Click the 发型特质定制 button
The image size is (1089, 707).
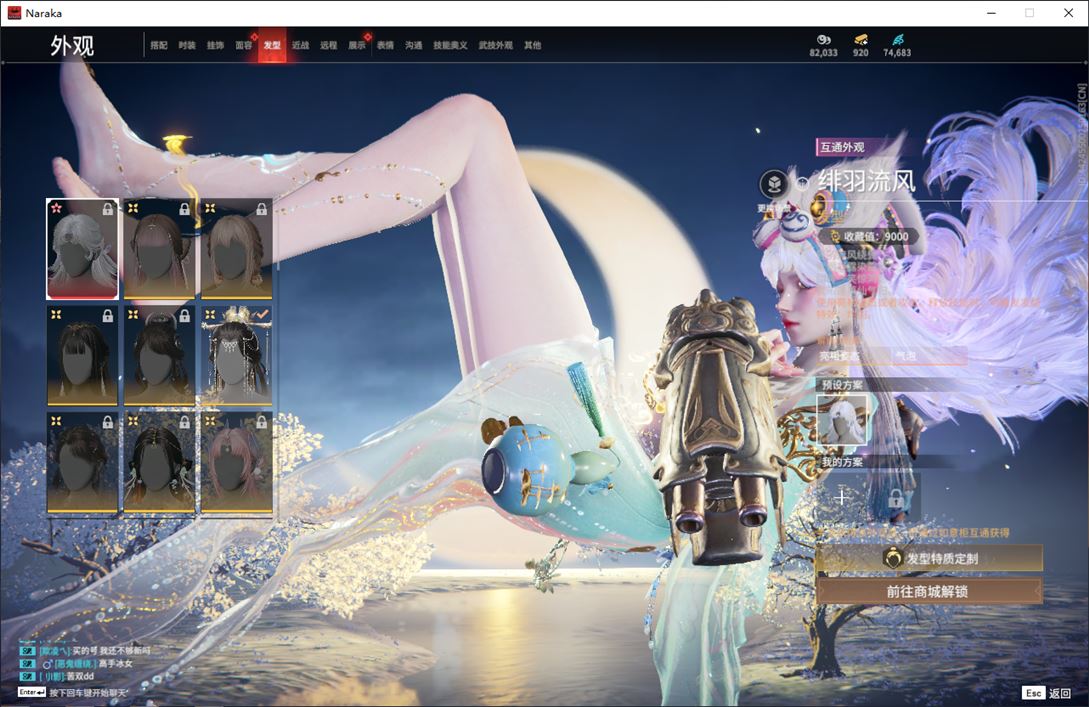pyautogui.click(x=928, y=559)
